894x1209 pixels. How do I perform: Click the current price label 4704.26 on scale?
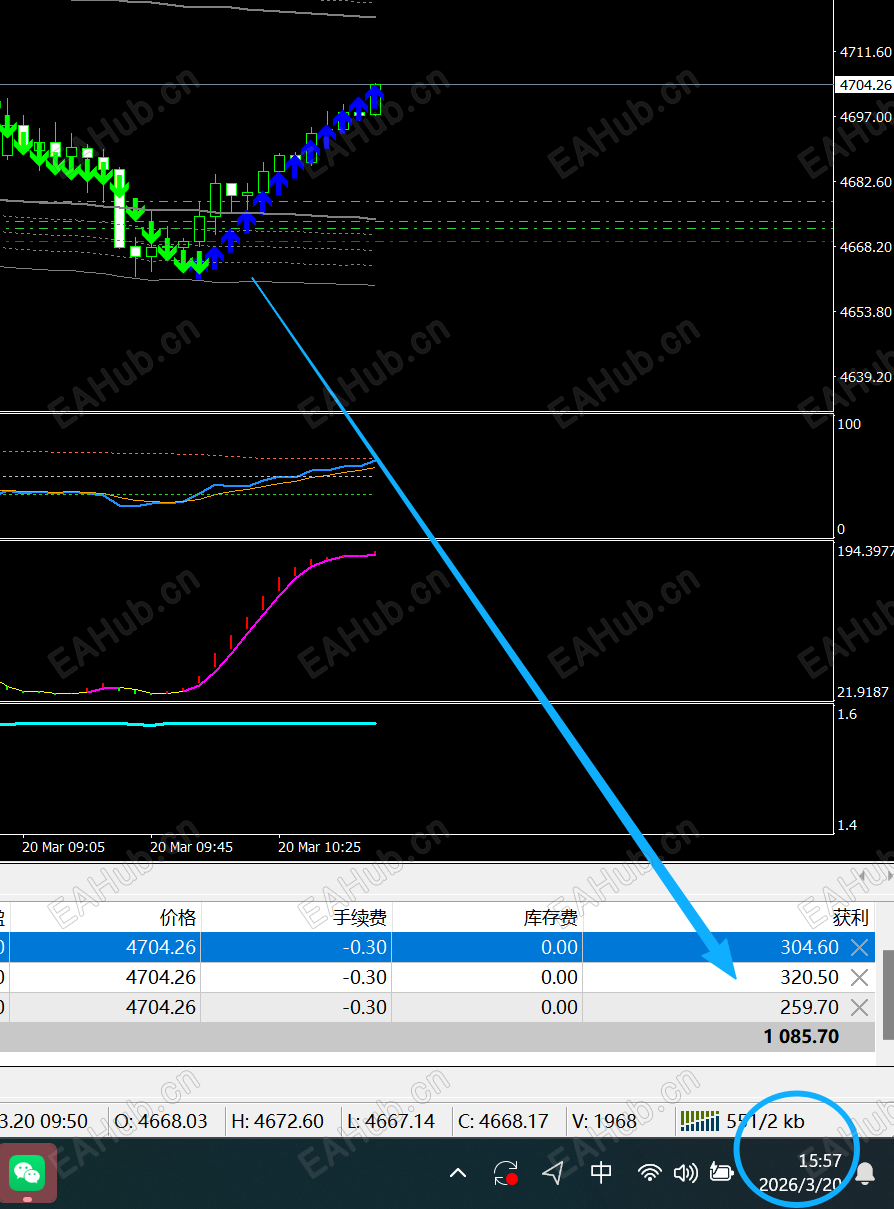point(865,85)
